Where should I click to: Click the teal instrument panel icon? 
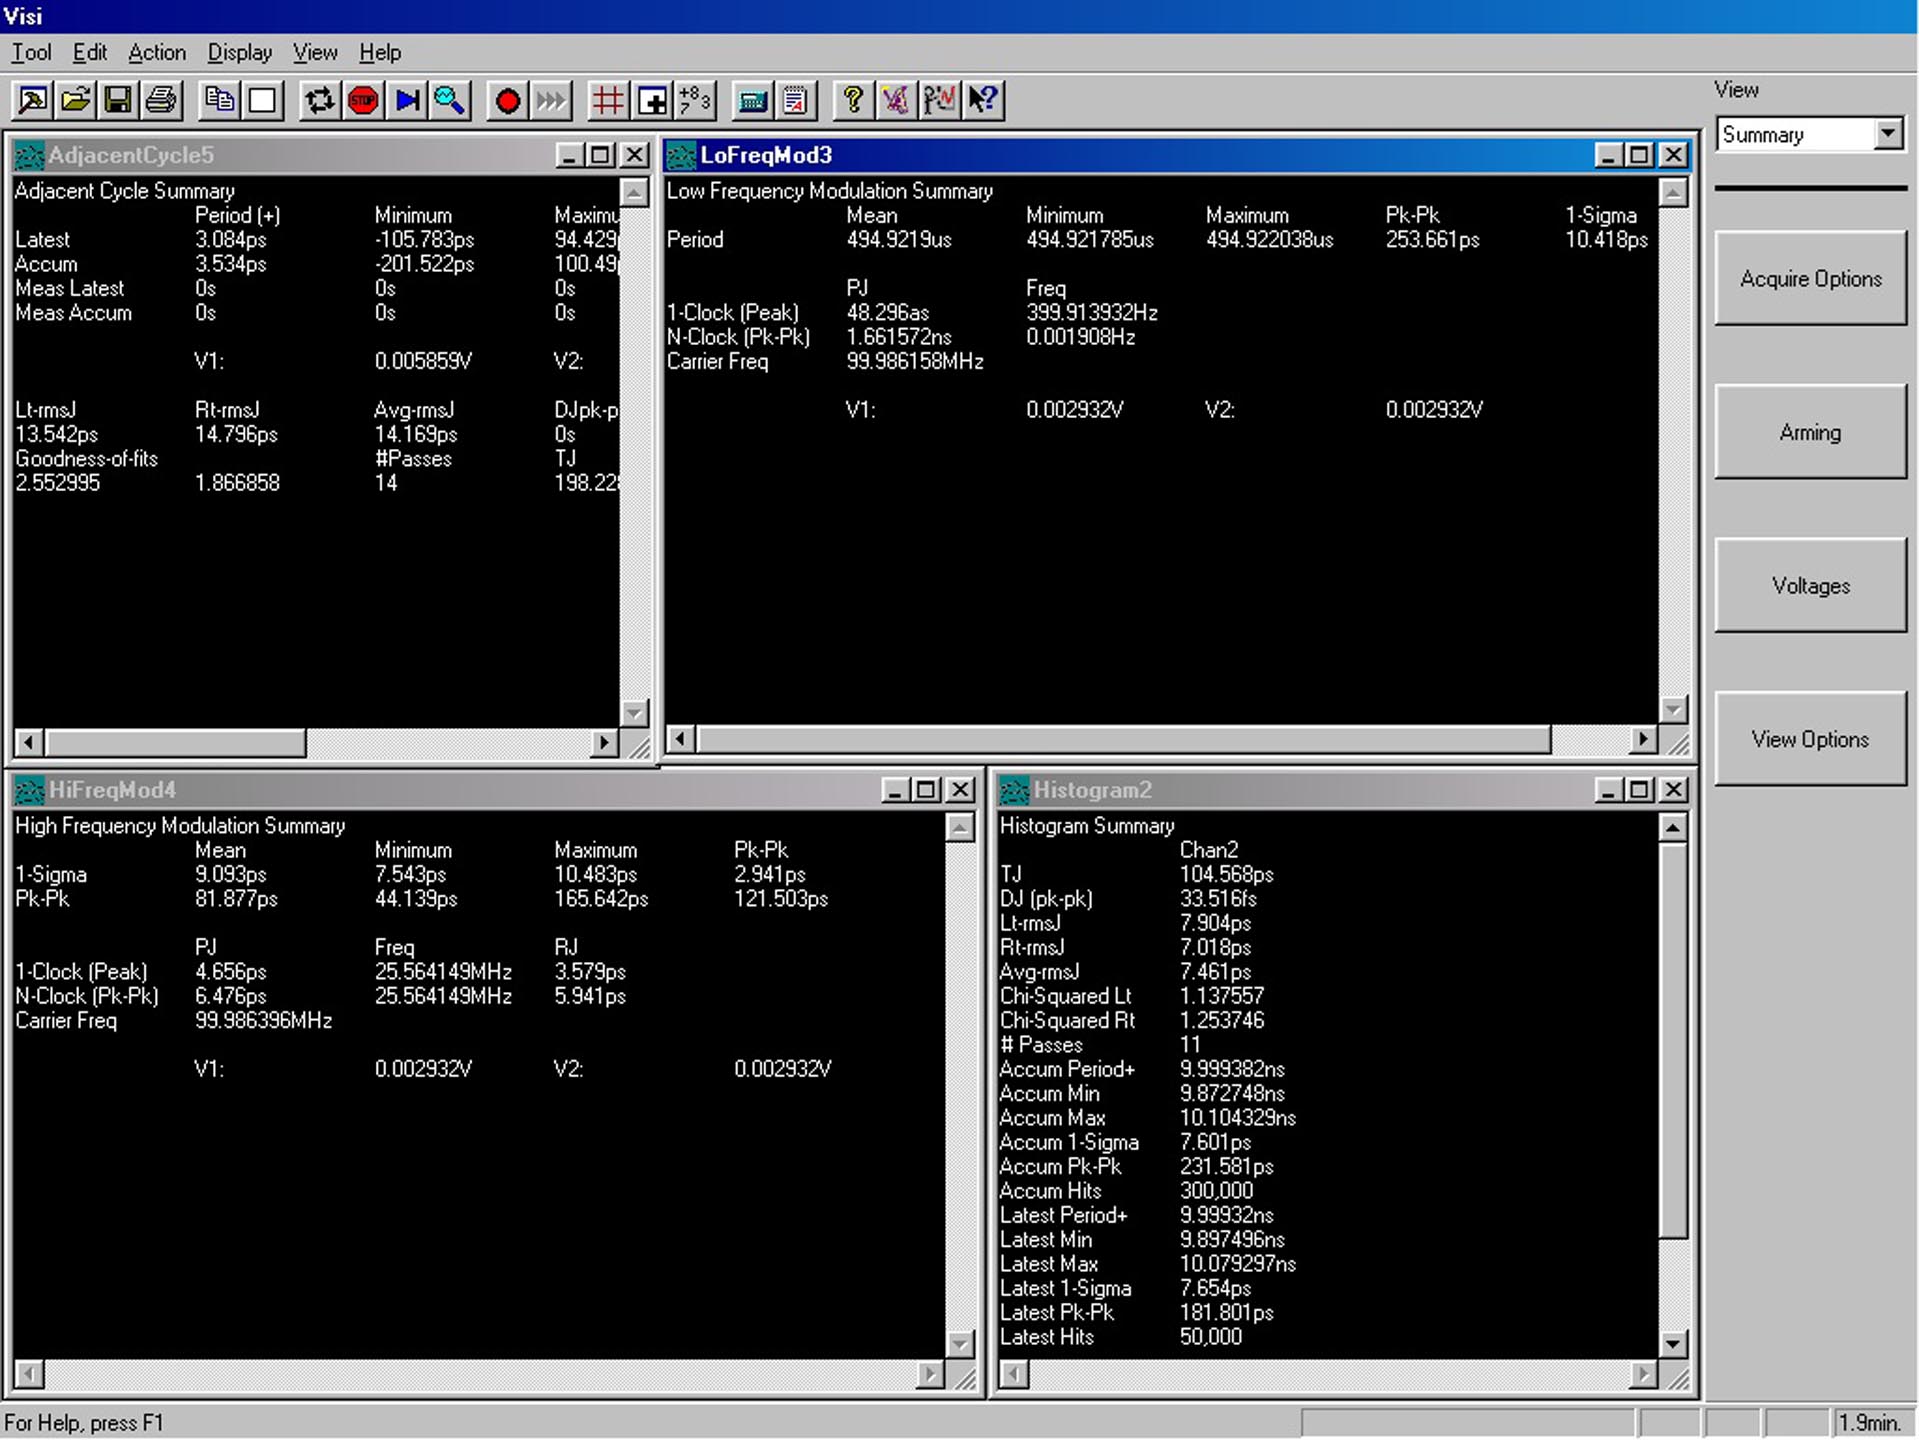coord(752,100)
